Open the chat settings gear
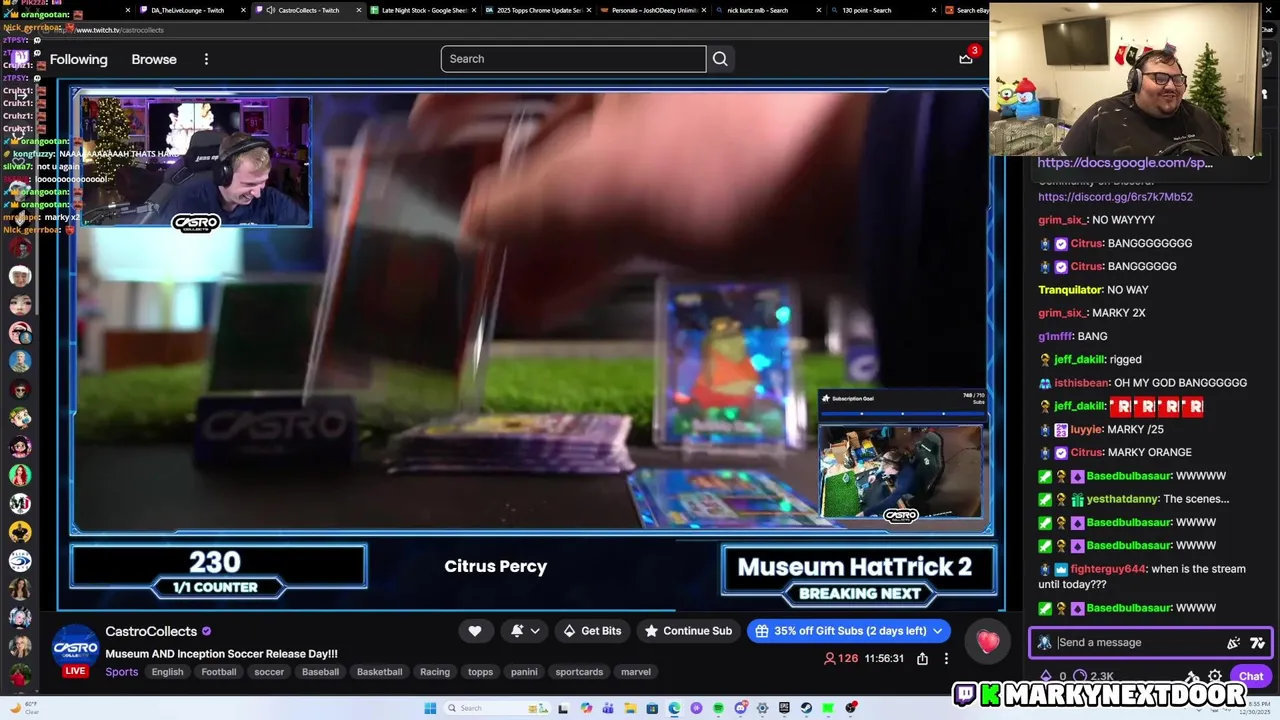The height and width of the screenshot is (720, 1280). click(1215, 677)
